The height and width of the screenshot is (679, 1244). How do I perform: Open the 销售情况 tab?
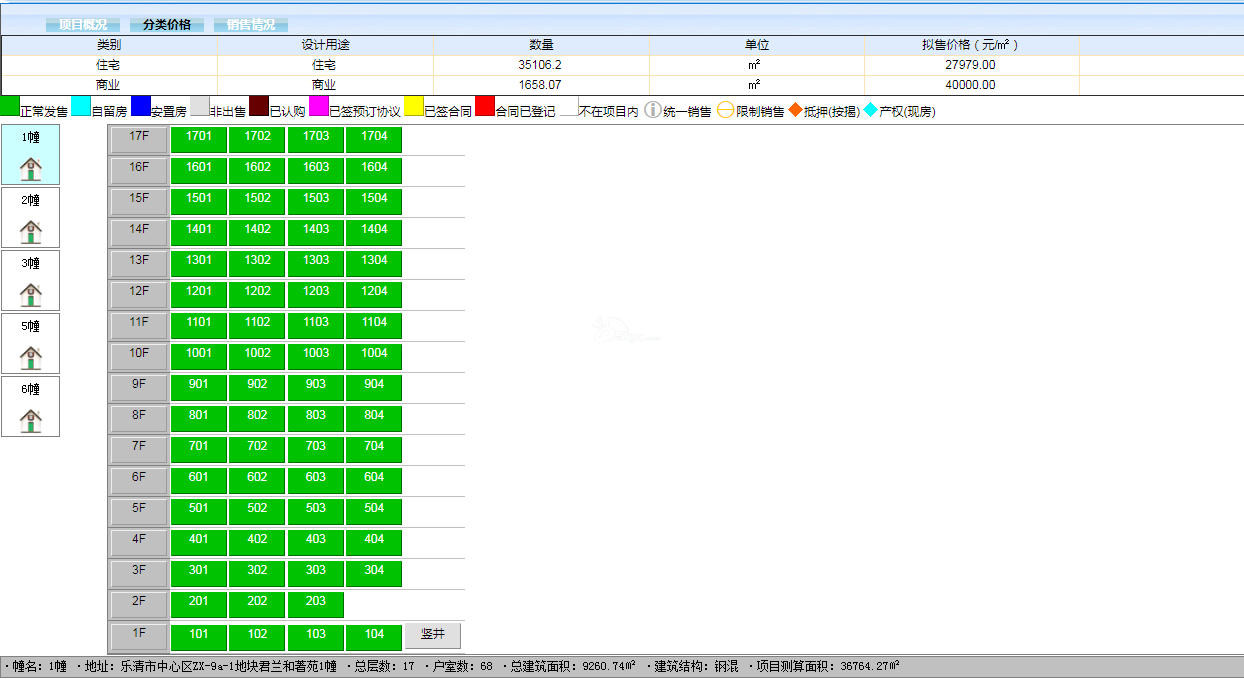[x=251, y=24]
